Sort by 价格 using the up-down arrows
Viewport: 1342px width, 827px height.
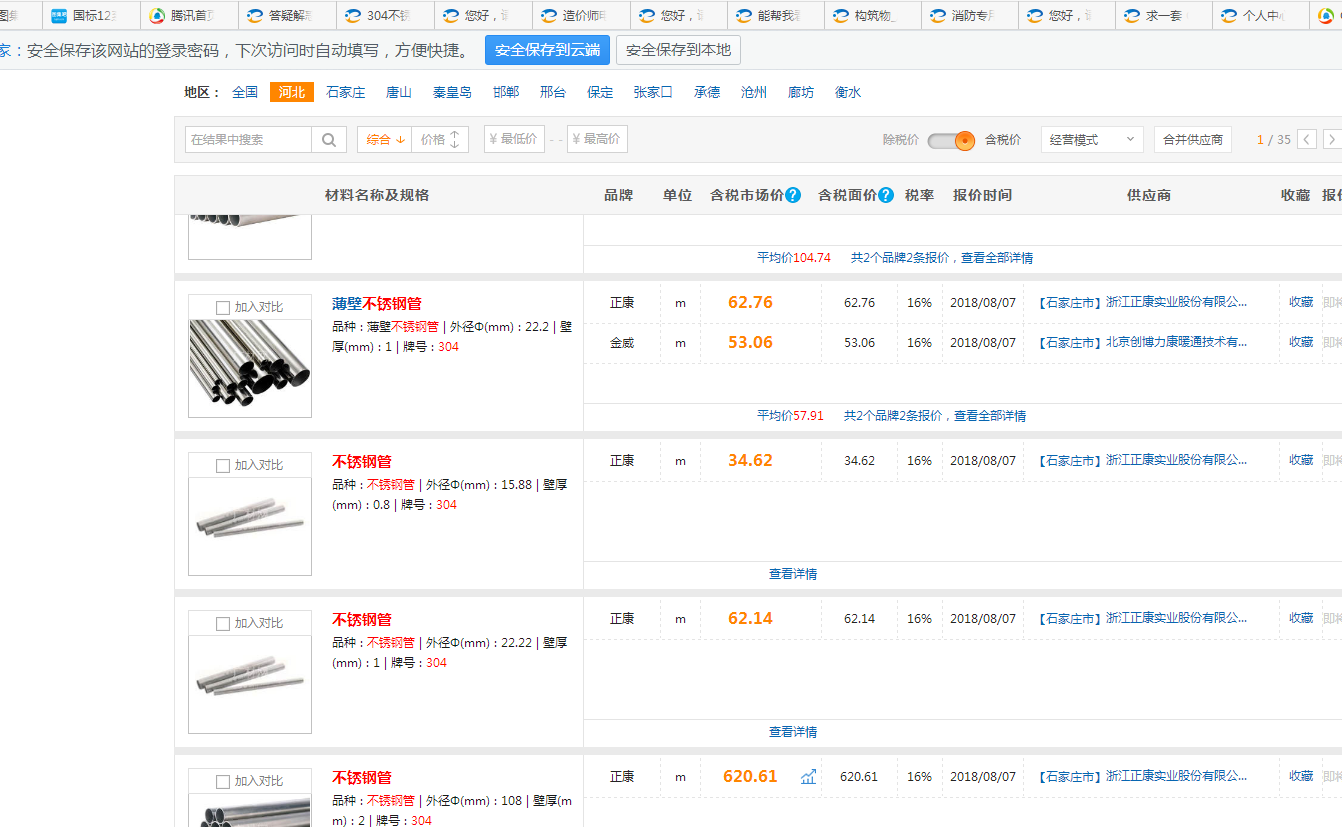click(441, 140)
